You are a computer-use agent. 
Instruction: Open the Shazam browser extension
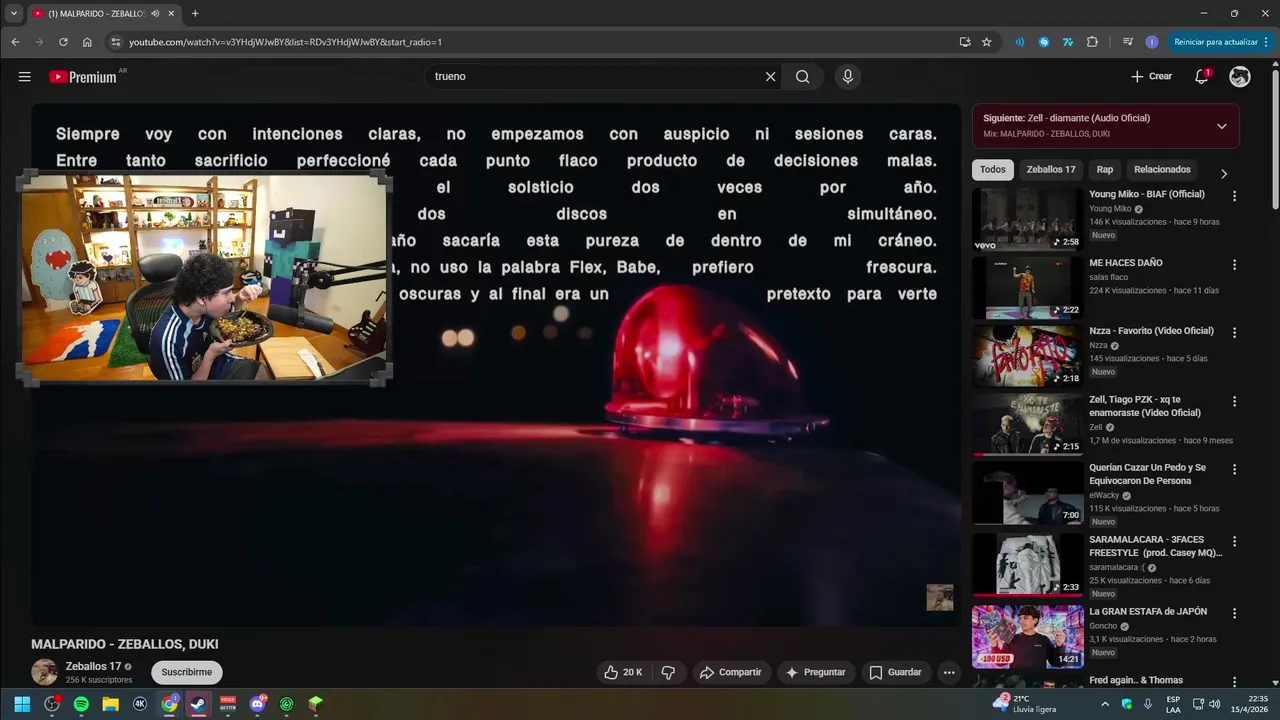point(1044,42)
